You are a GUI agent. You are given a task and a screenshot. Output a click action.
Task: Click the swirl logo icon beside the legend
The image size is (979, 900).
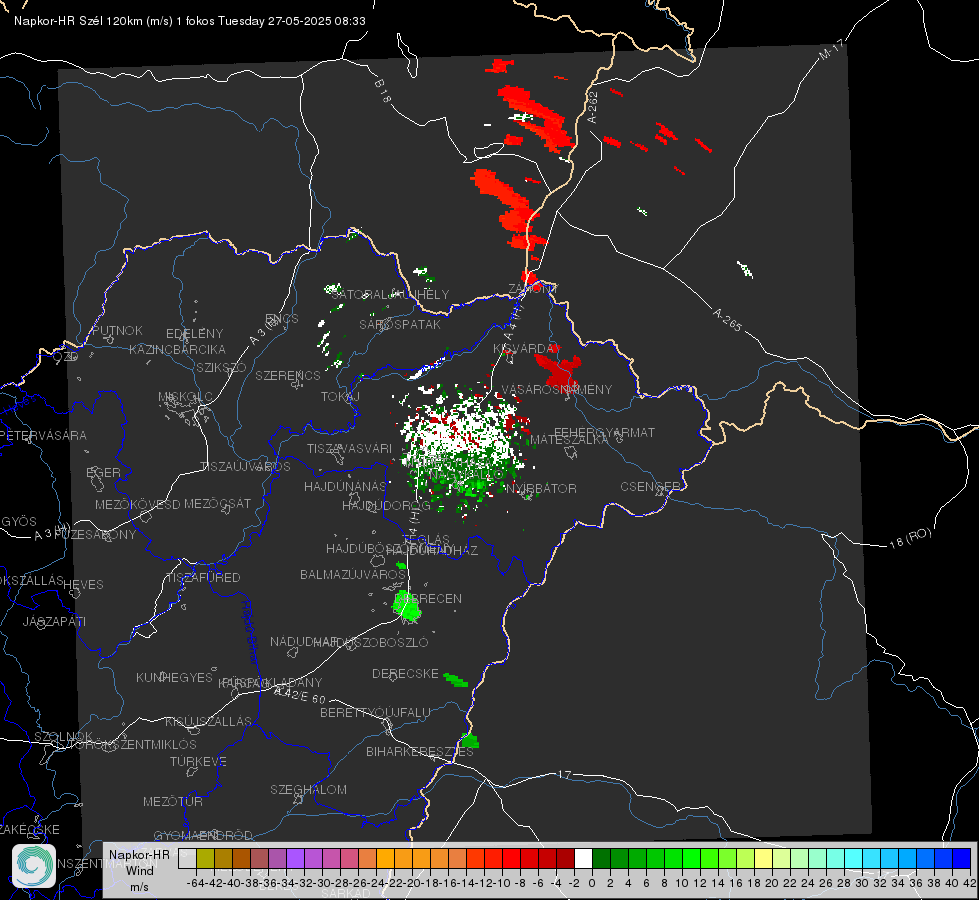click(x=34, y=866)
